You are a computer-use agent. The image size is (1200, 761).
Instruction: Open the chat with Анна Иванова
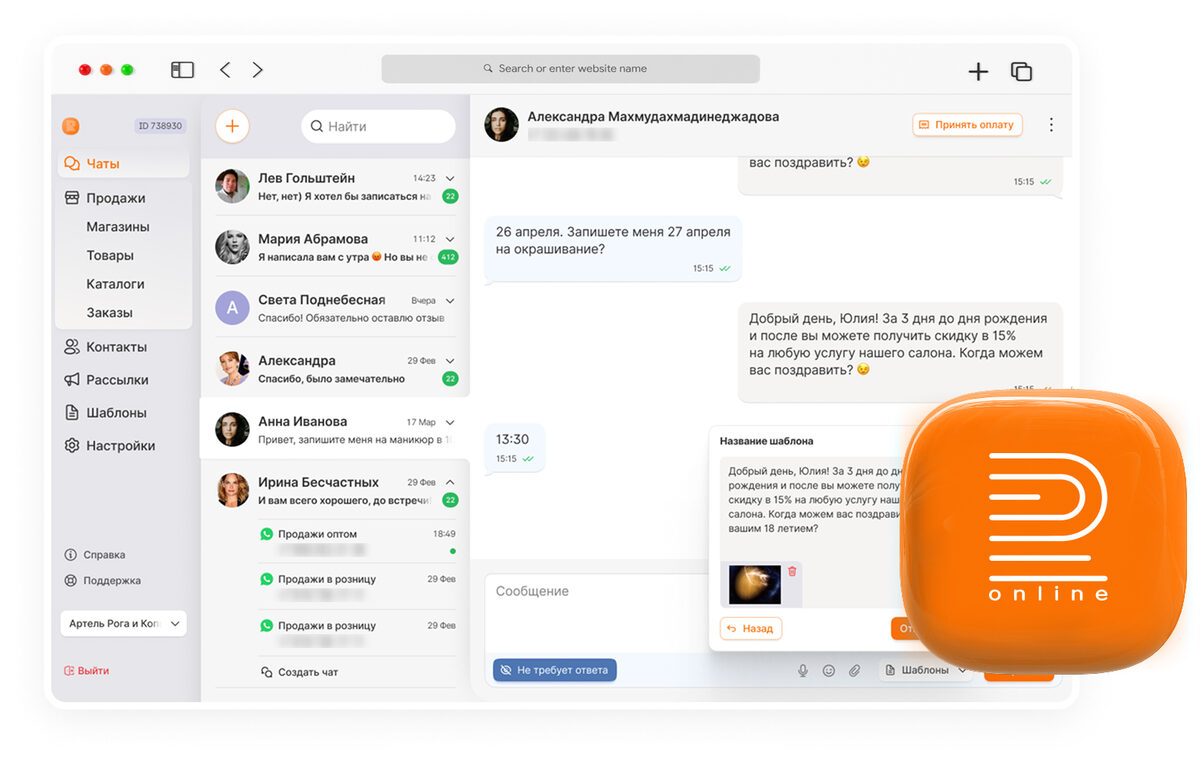click(x=335, y=429)
